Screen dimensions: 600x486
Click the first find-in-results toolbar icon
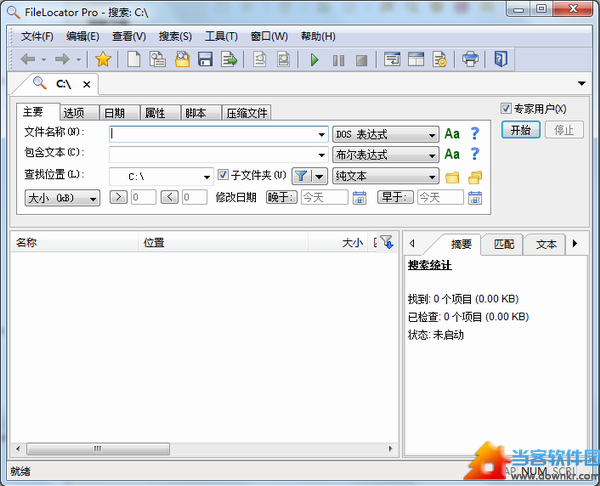(260, 59)
